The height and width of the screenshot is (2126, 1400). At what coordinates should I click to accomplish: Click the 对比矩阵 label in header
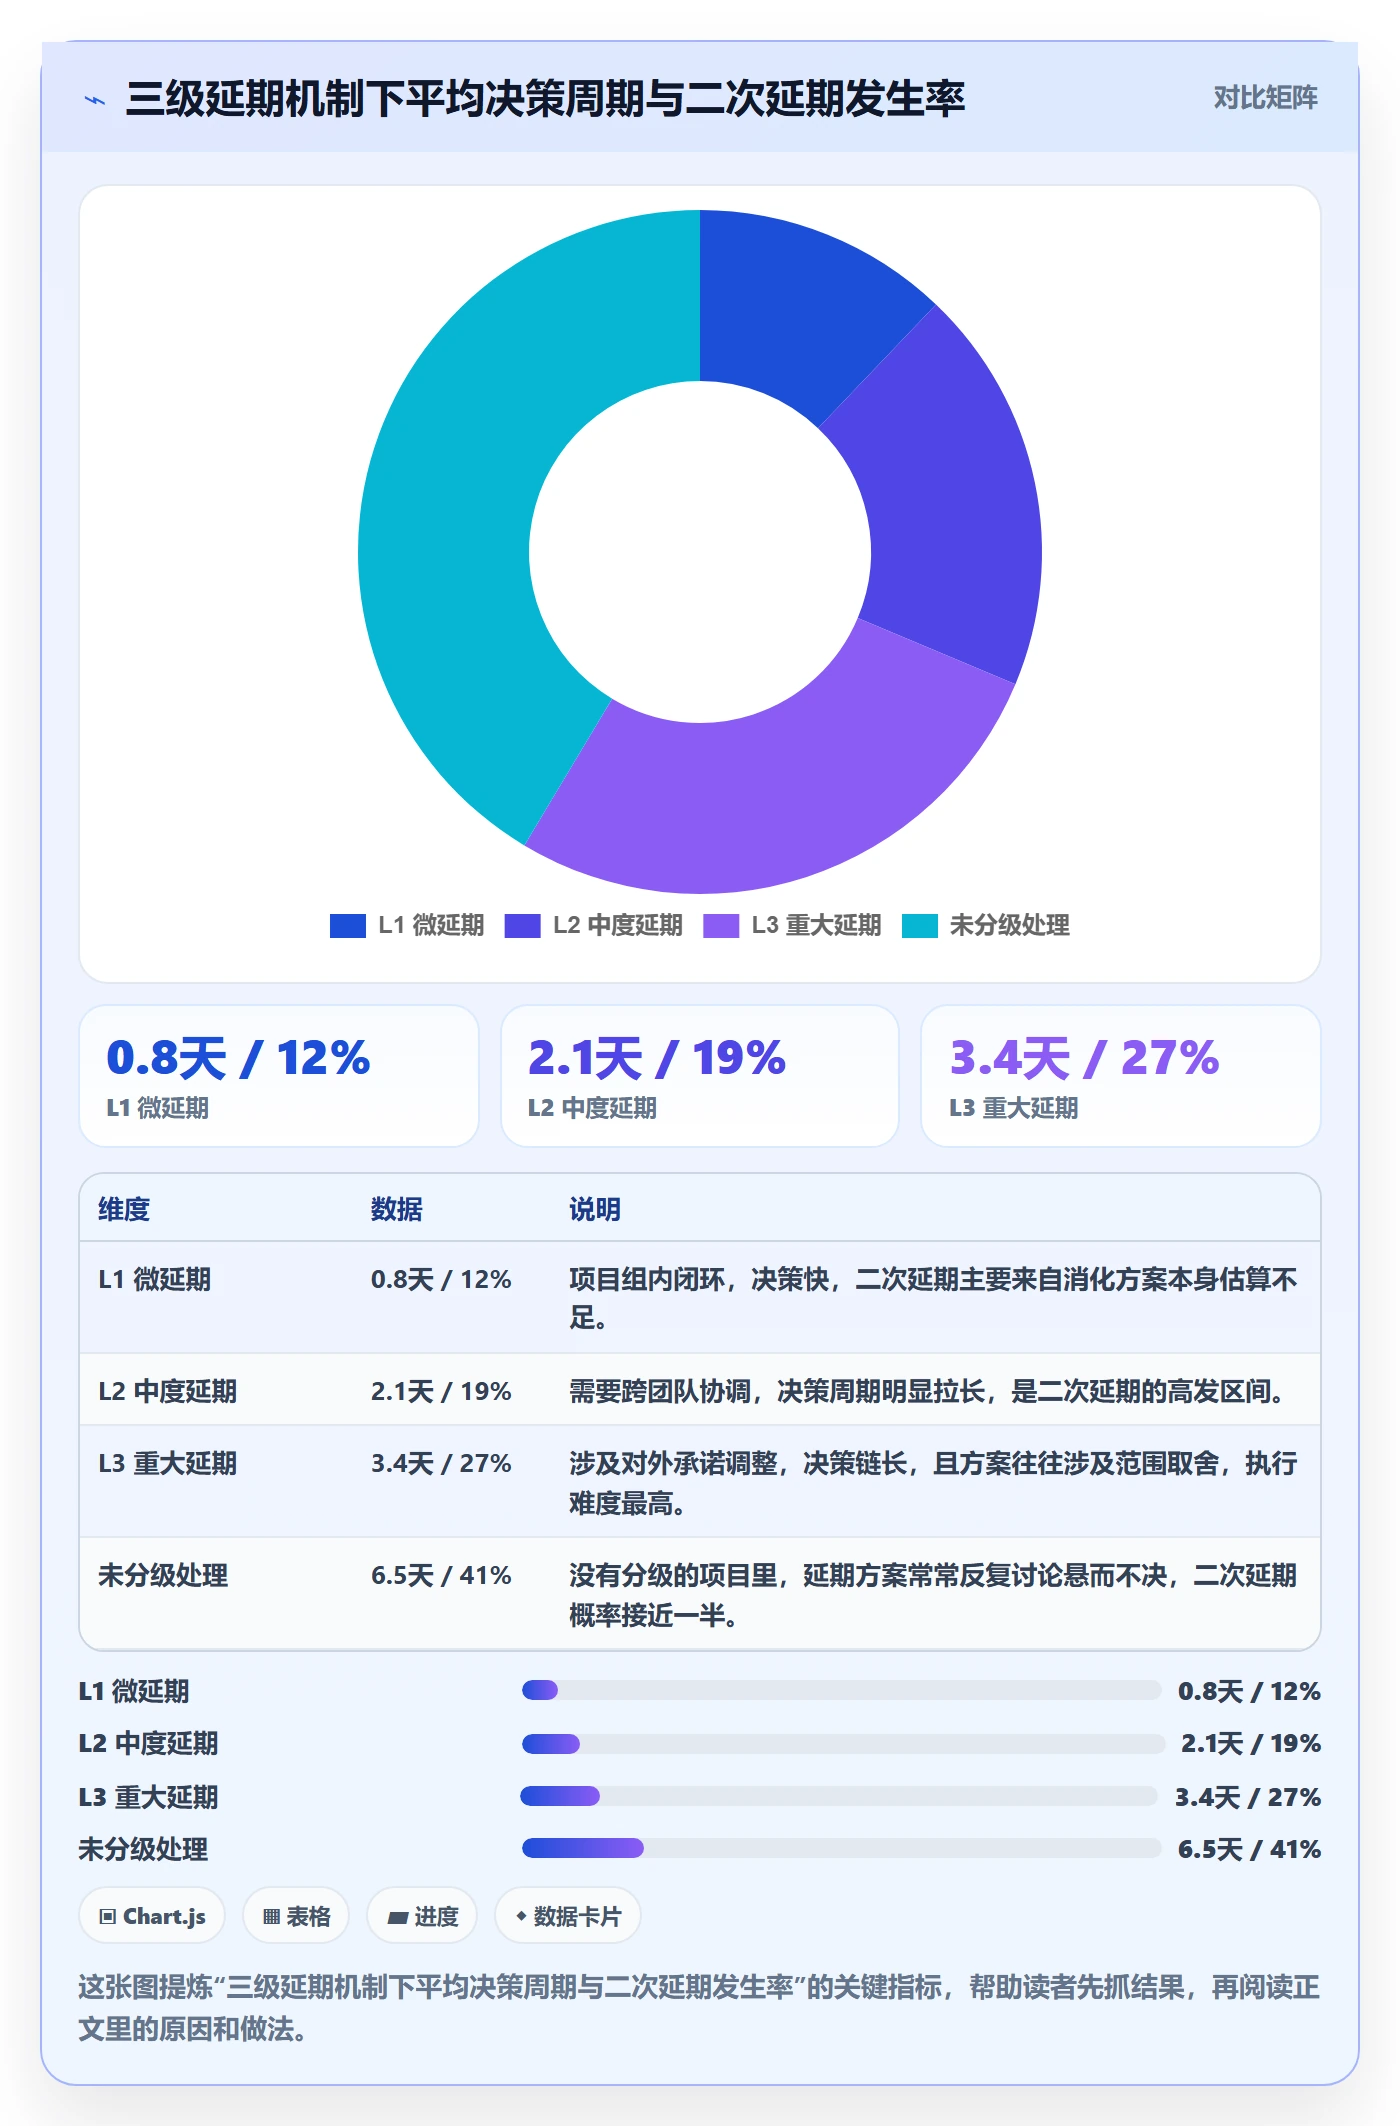pos(1265,97)
